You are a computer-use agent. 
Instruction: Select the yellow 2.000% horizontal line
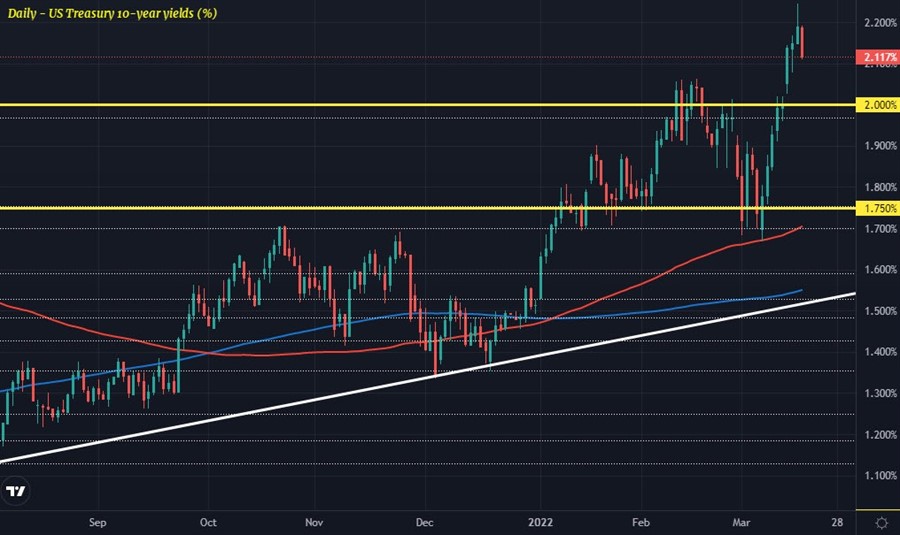(x=300, y=105)
